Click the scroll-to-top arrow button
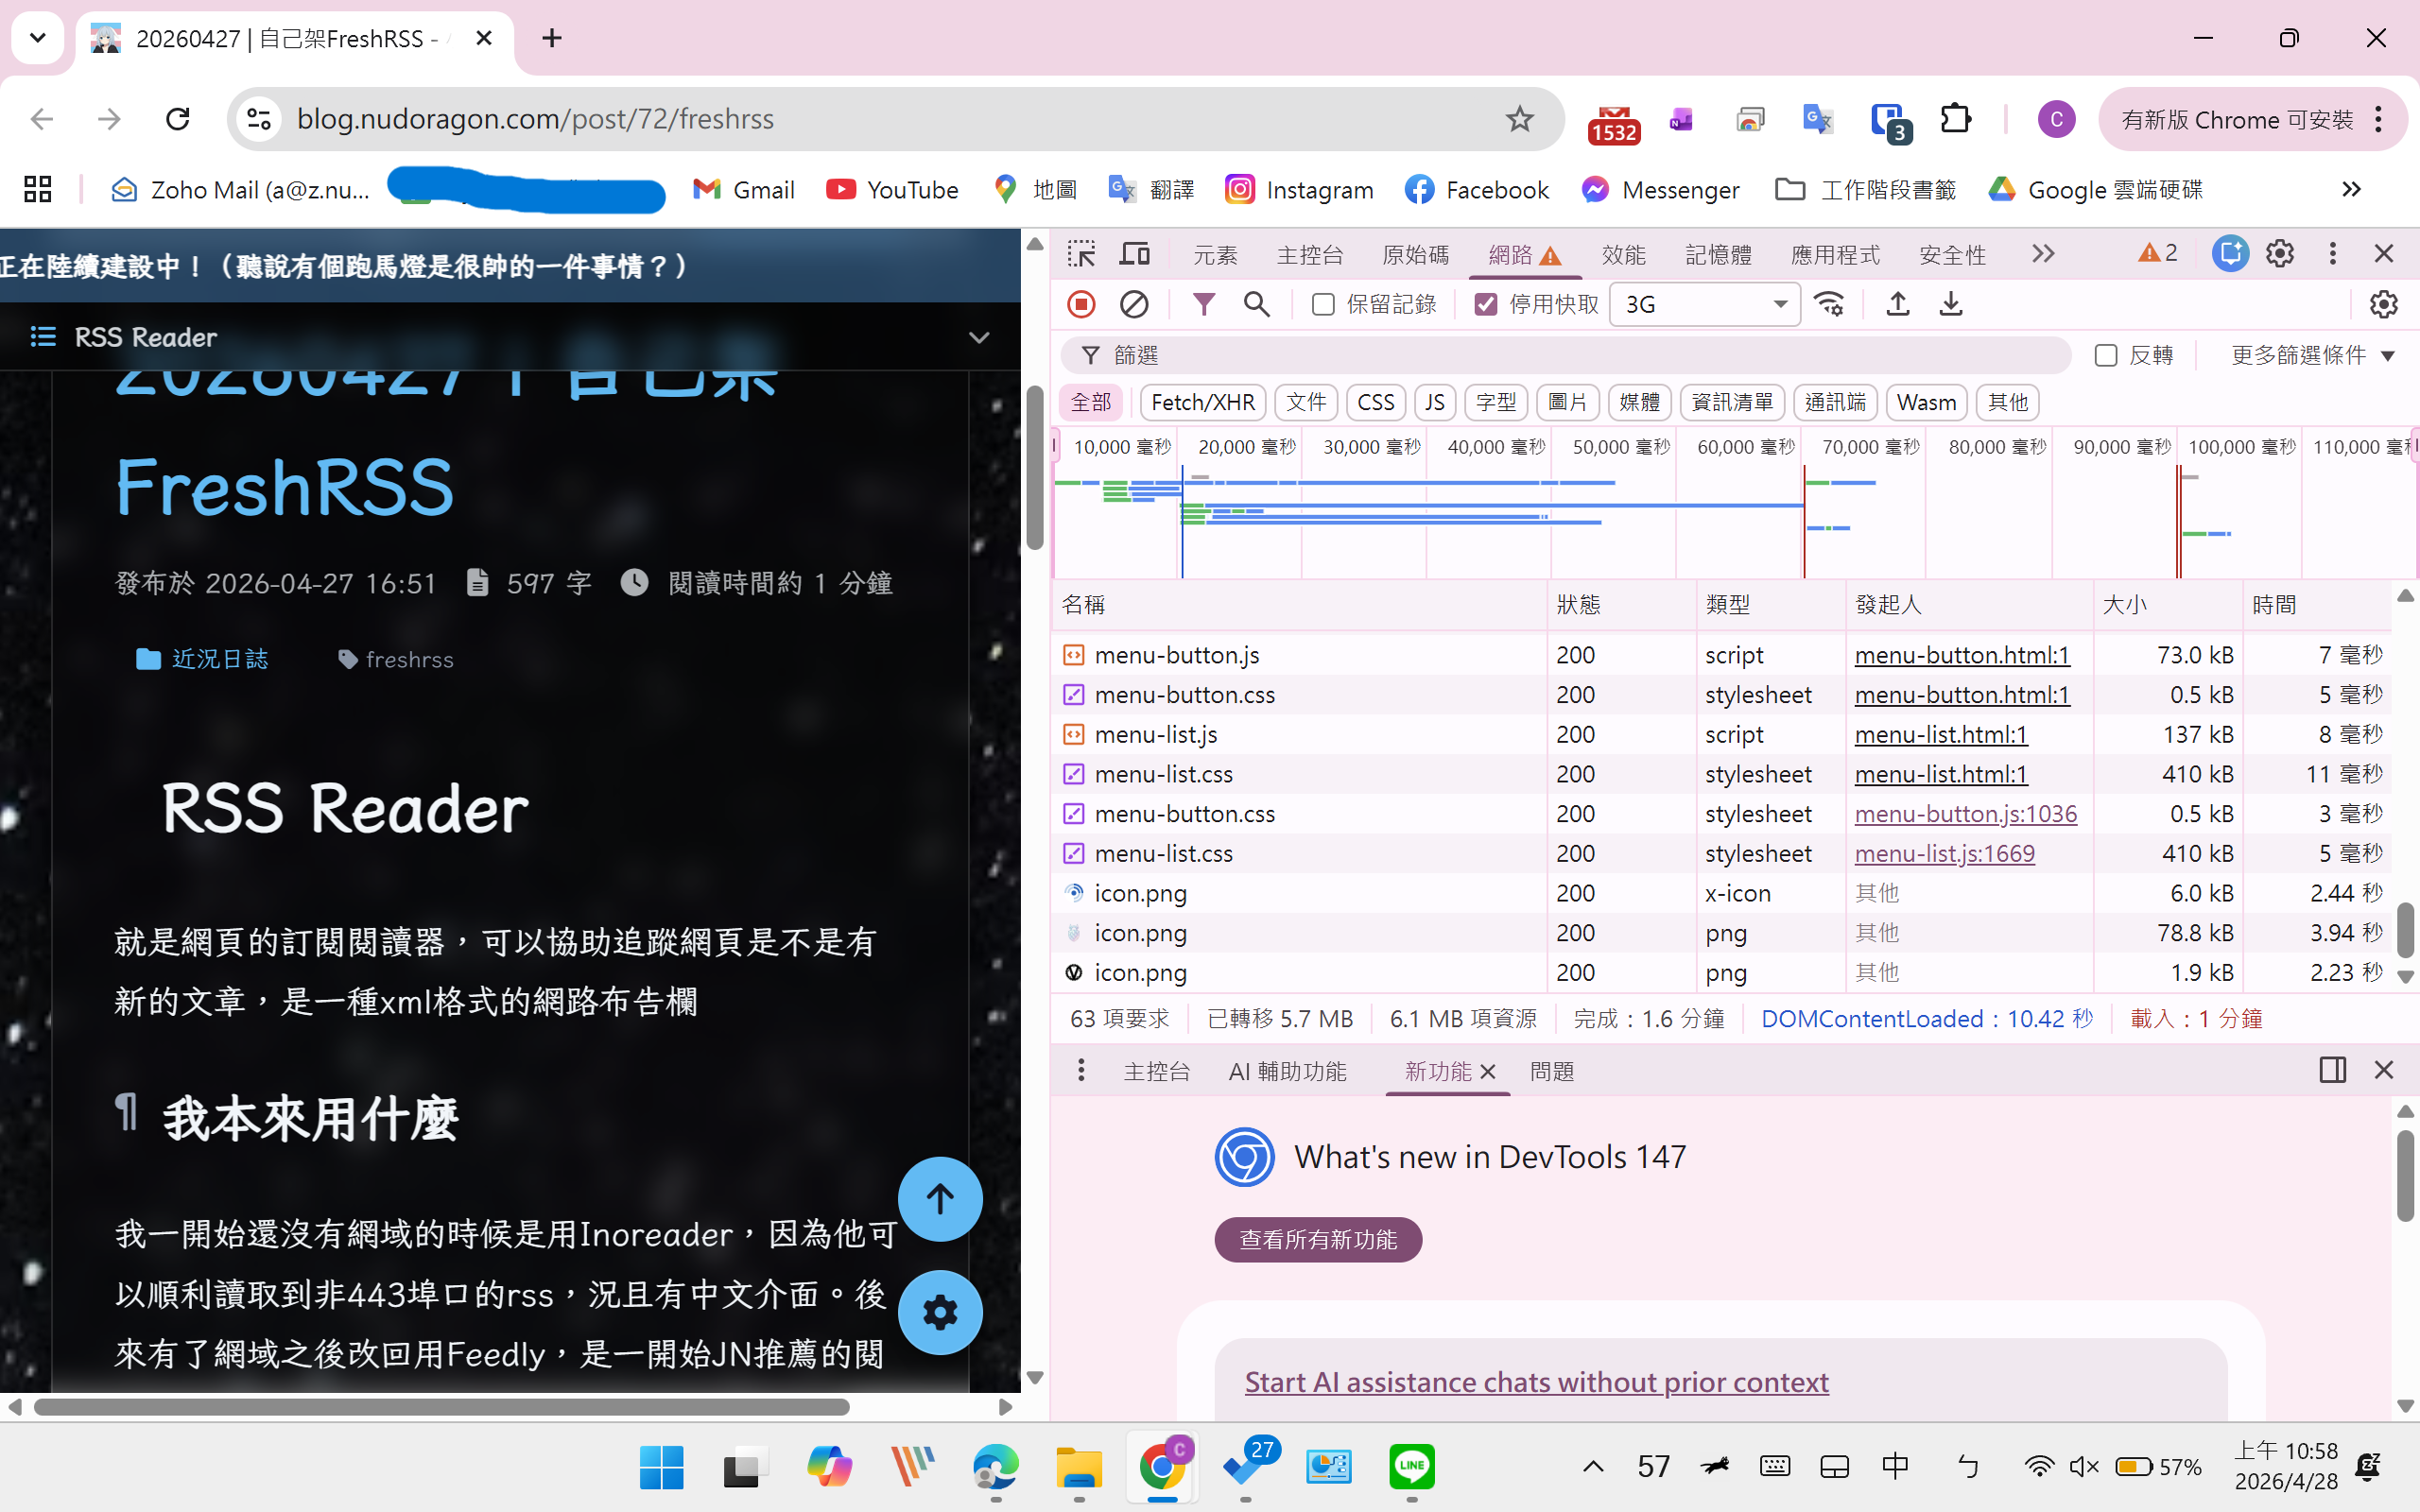2420x1512 pixels. pos(940,1199)
